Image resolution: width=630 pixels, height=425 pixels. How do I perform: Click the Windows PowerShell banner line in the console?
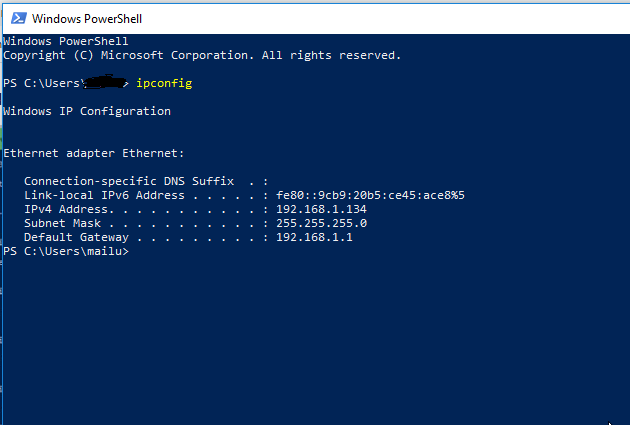(x=66, y=41)
